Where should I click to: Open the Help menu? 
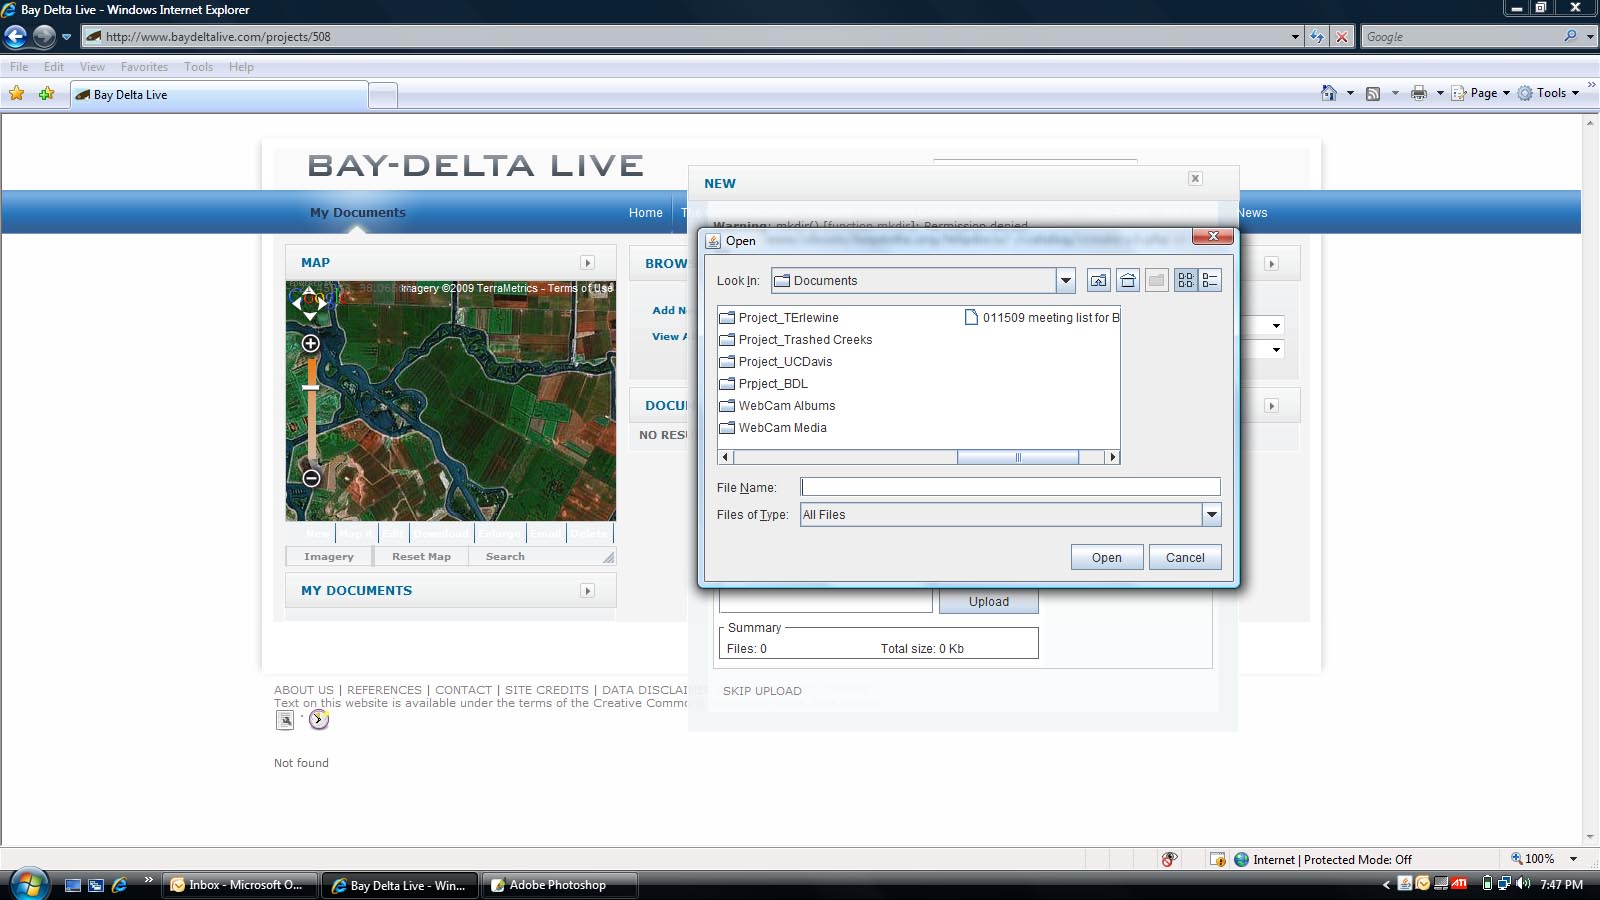241,67
